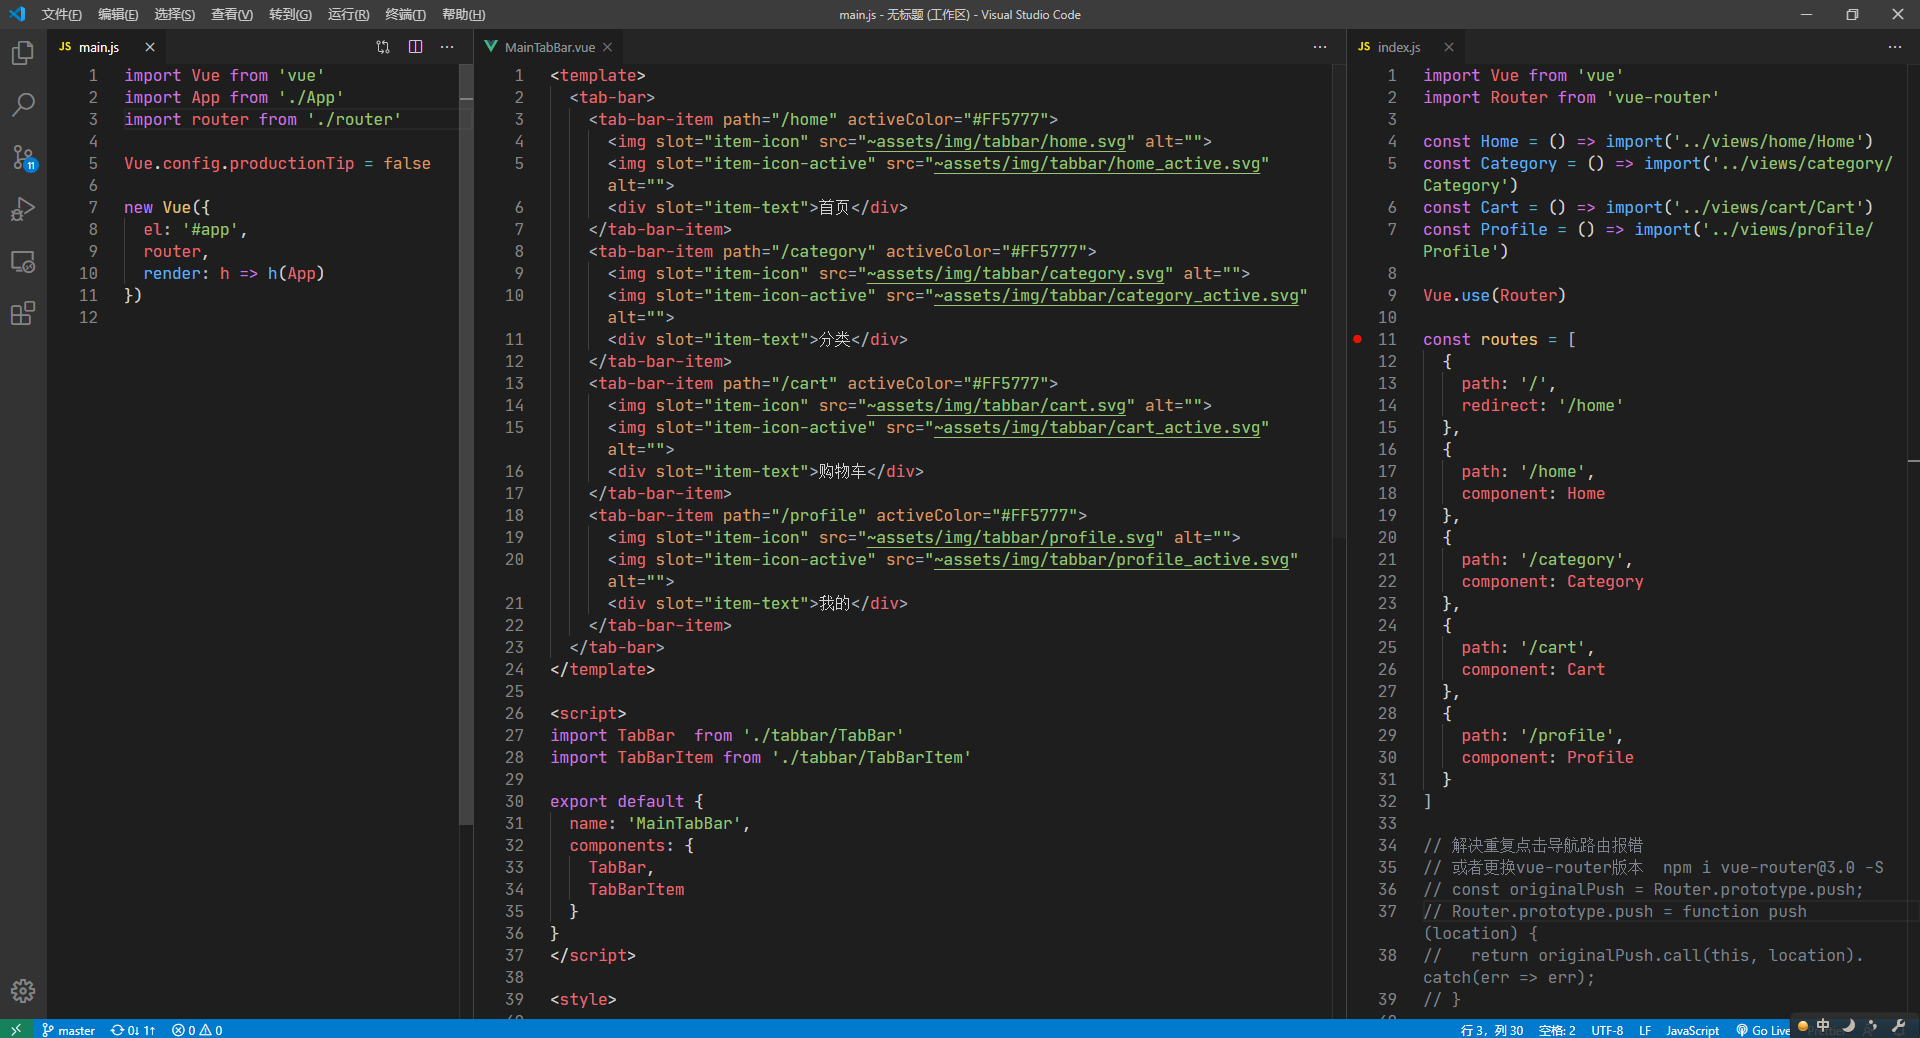This screenshot has width=1920, height=1038.
Task: Open problems panel from errors and warnings count
Action: click(197, 1030)
